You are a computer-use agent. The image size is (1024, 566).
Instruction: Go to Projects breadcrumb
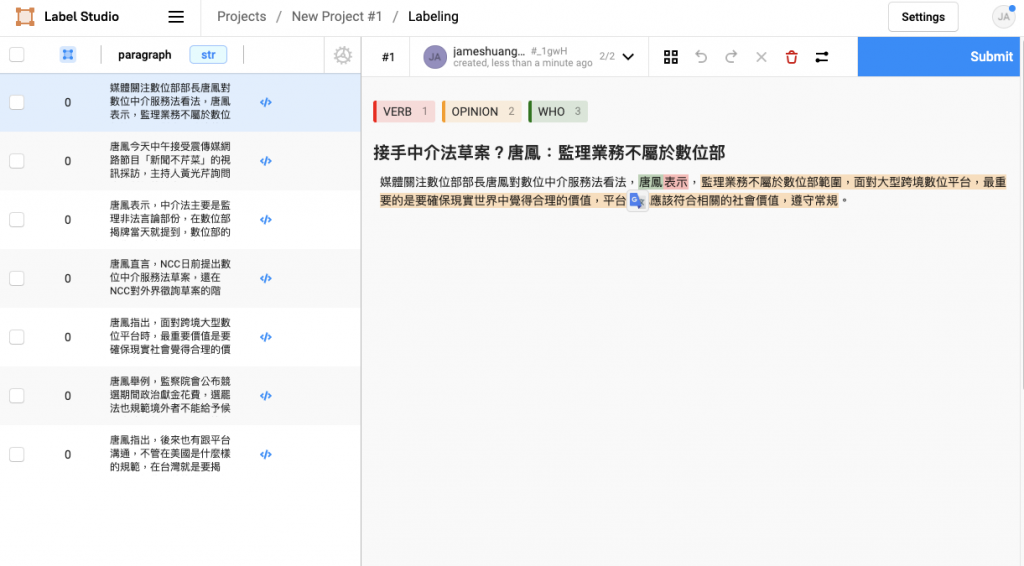(x=242, y=16)
